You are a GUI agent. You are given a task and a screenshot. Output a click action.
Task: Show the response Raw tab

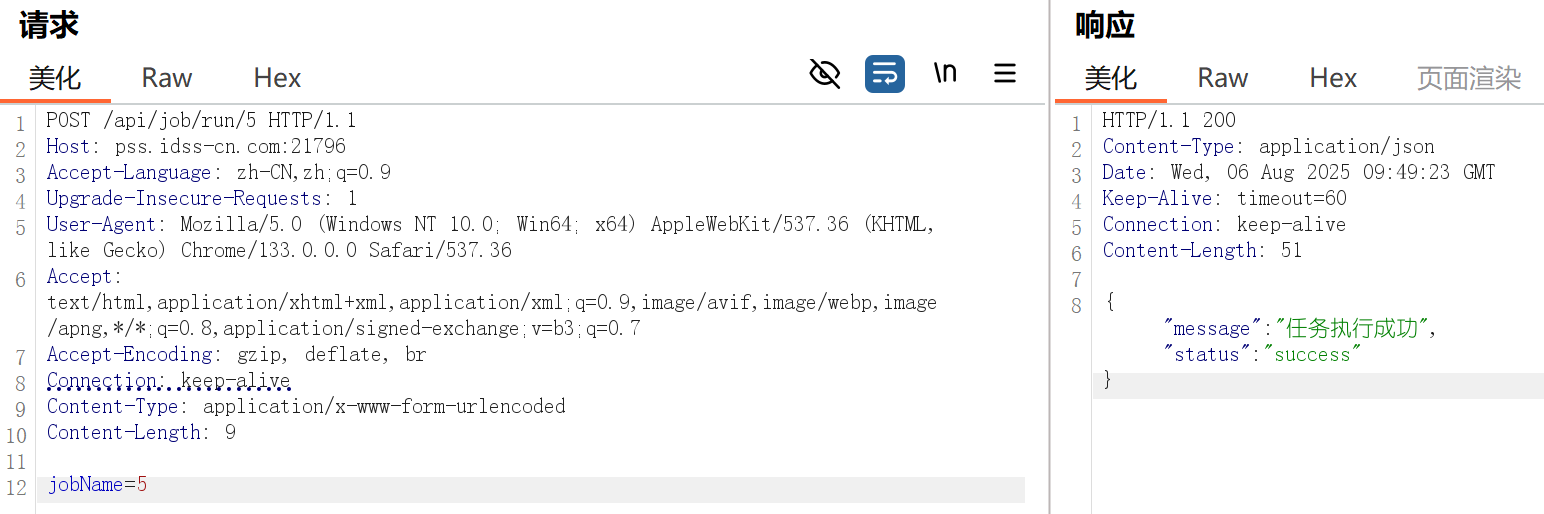pos(1223,78)
